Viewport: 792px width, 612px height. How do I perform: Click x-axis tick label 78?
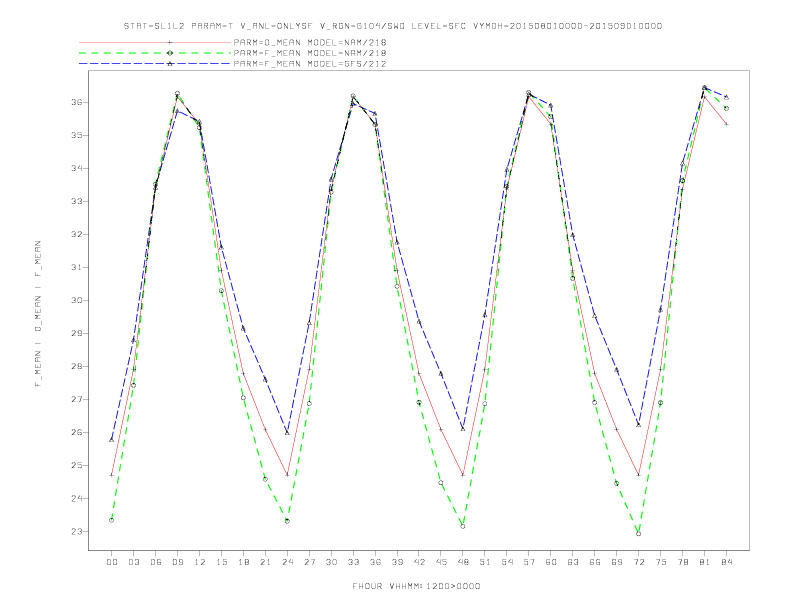[683, 562]
